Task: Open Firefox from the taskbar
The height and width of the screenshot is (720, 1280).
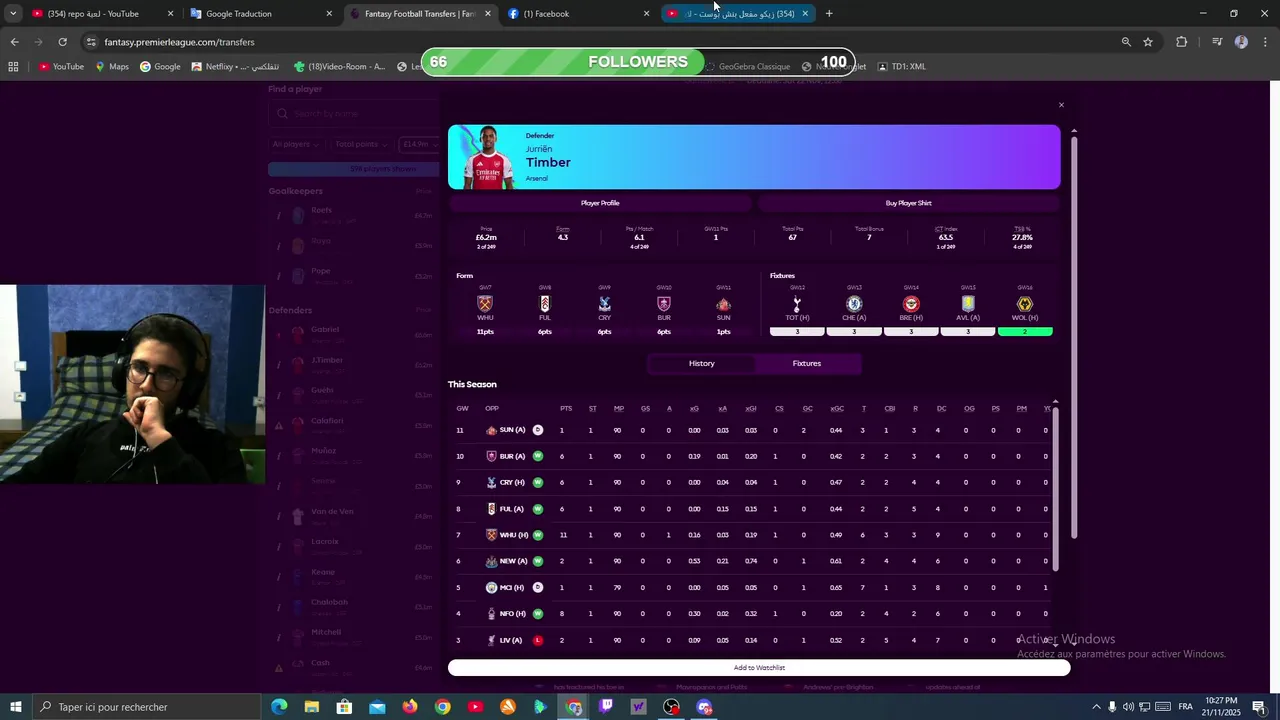Action: (410, 707)
